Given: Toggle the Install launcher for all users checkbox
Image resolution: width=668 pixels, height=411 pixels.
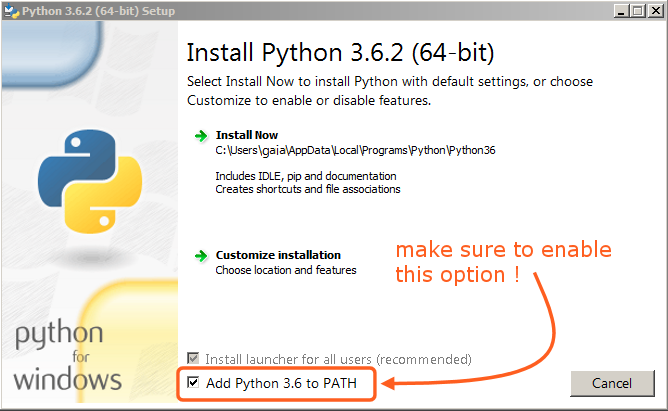Looking at the screenshot, I should pos(193,358).
